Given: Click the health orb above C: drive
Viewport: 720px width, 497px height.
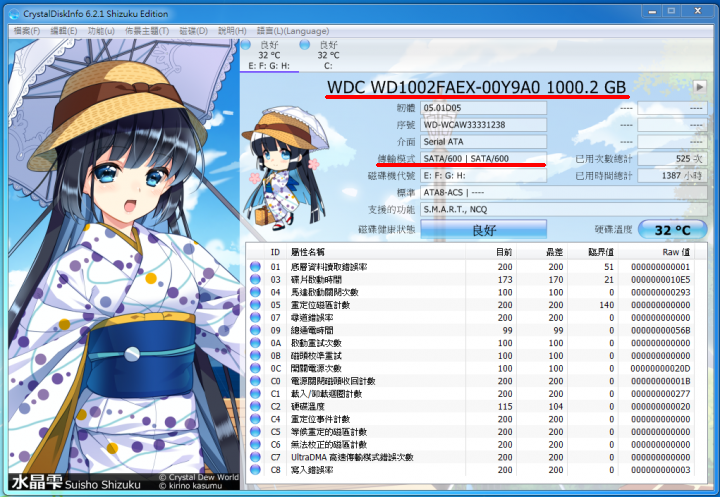Looking at the screenshot, I should [x=304, y=45].
